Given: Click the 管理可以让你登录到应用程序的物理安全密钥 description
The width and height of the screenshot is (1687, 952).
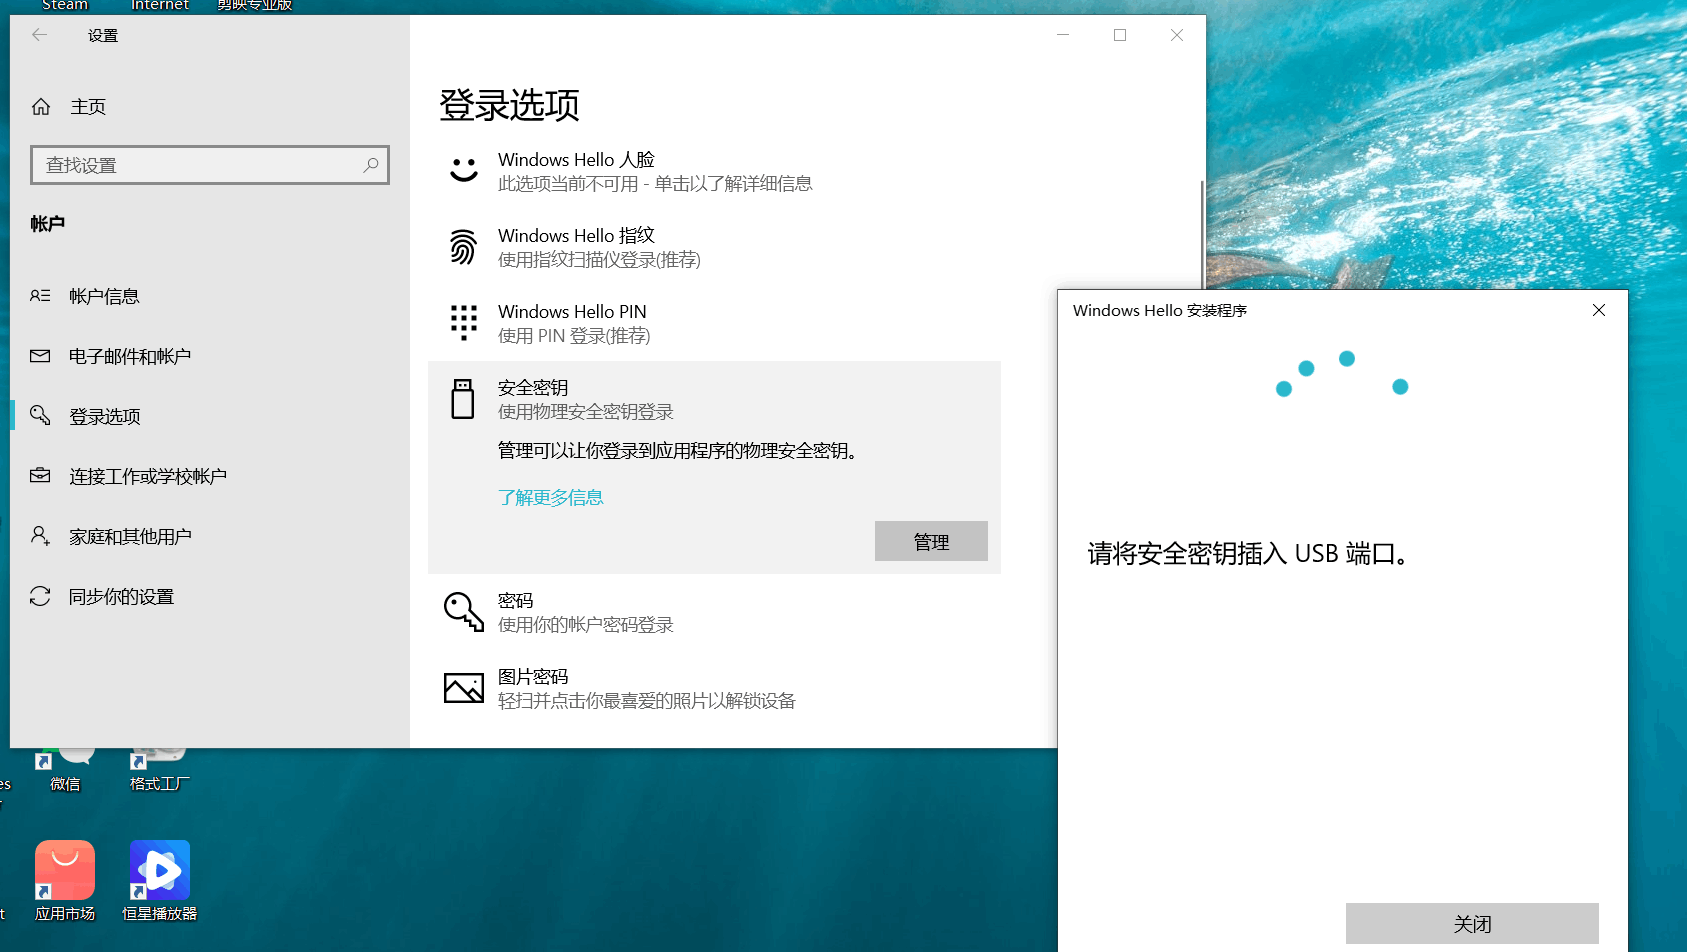Looking at the screenshot, I should point(679,451).
